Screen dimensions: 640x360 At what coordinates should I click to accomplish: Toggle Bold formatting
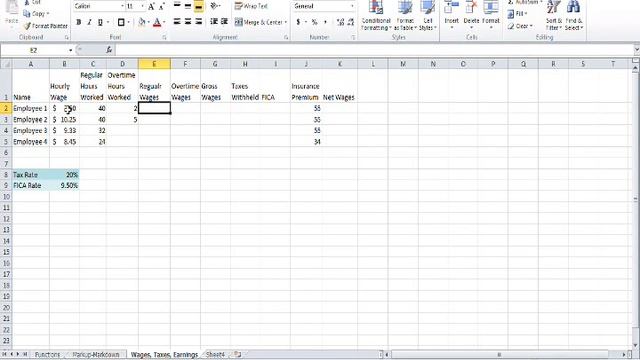coord(78,22)
